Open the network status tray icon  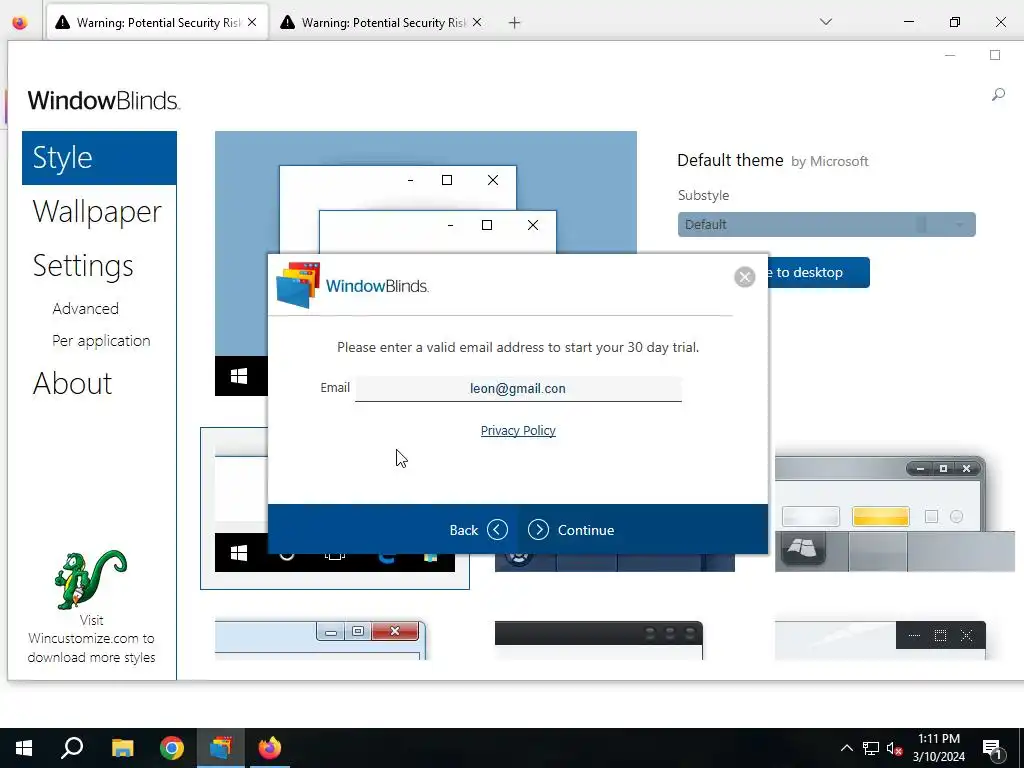click(871, 748)
